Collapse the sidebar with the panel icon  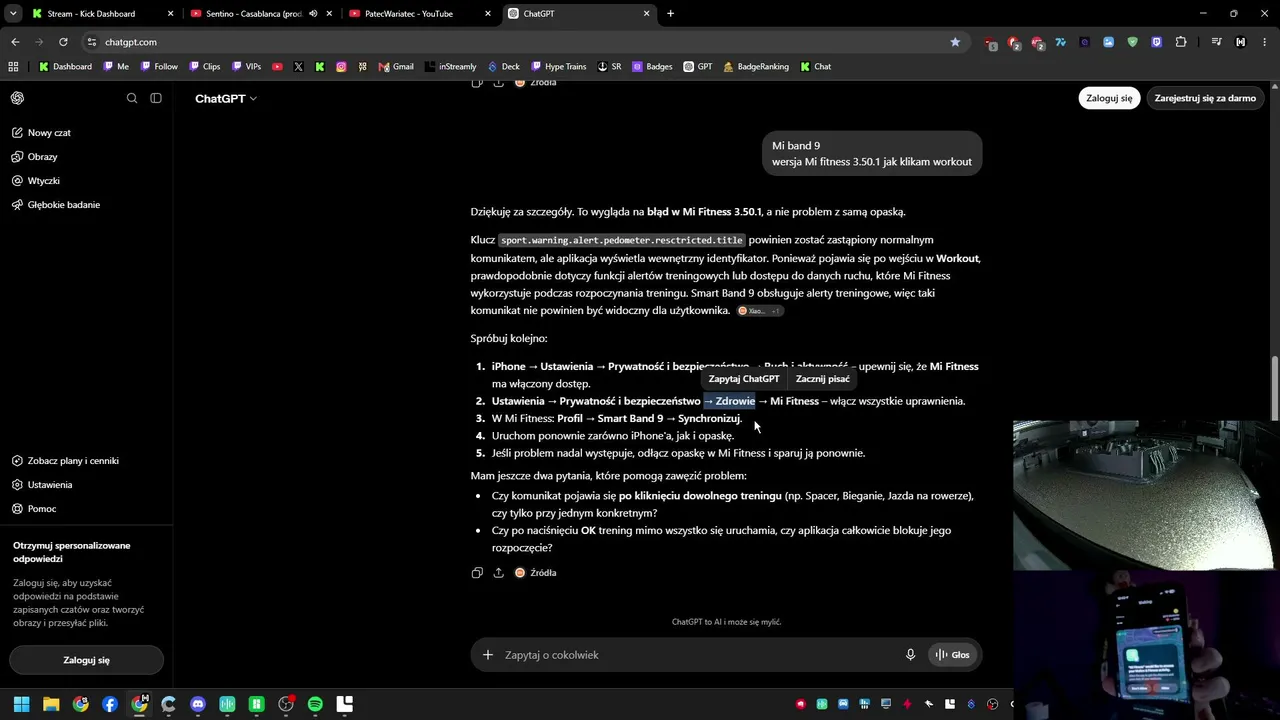(x=156, y=98)
